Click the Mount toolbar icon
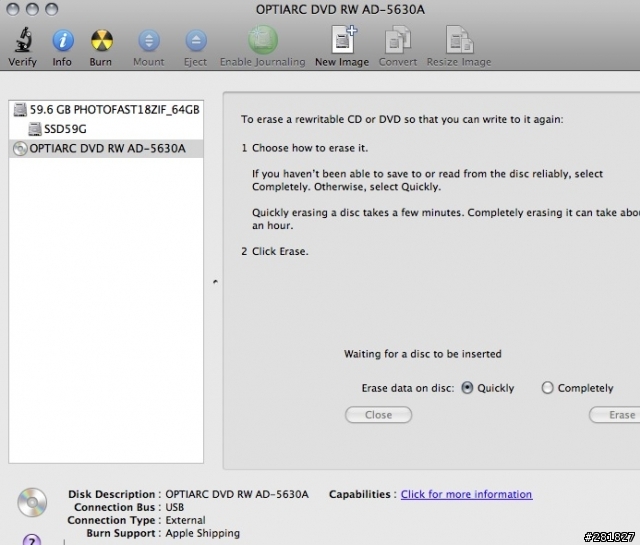This screenshot has width=640, height=545. click(x=149, y=40)
